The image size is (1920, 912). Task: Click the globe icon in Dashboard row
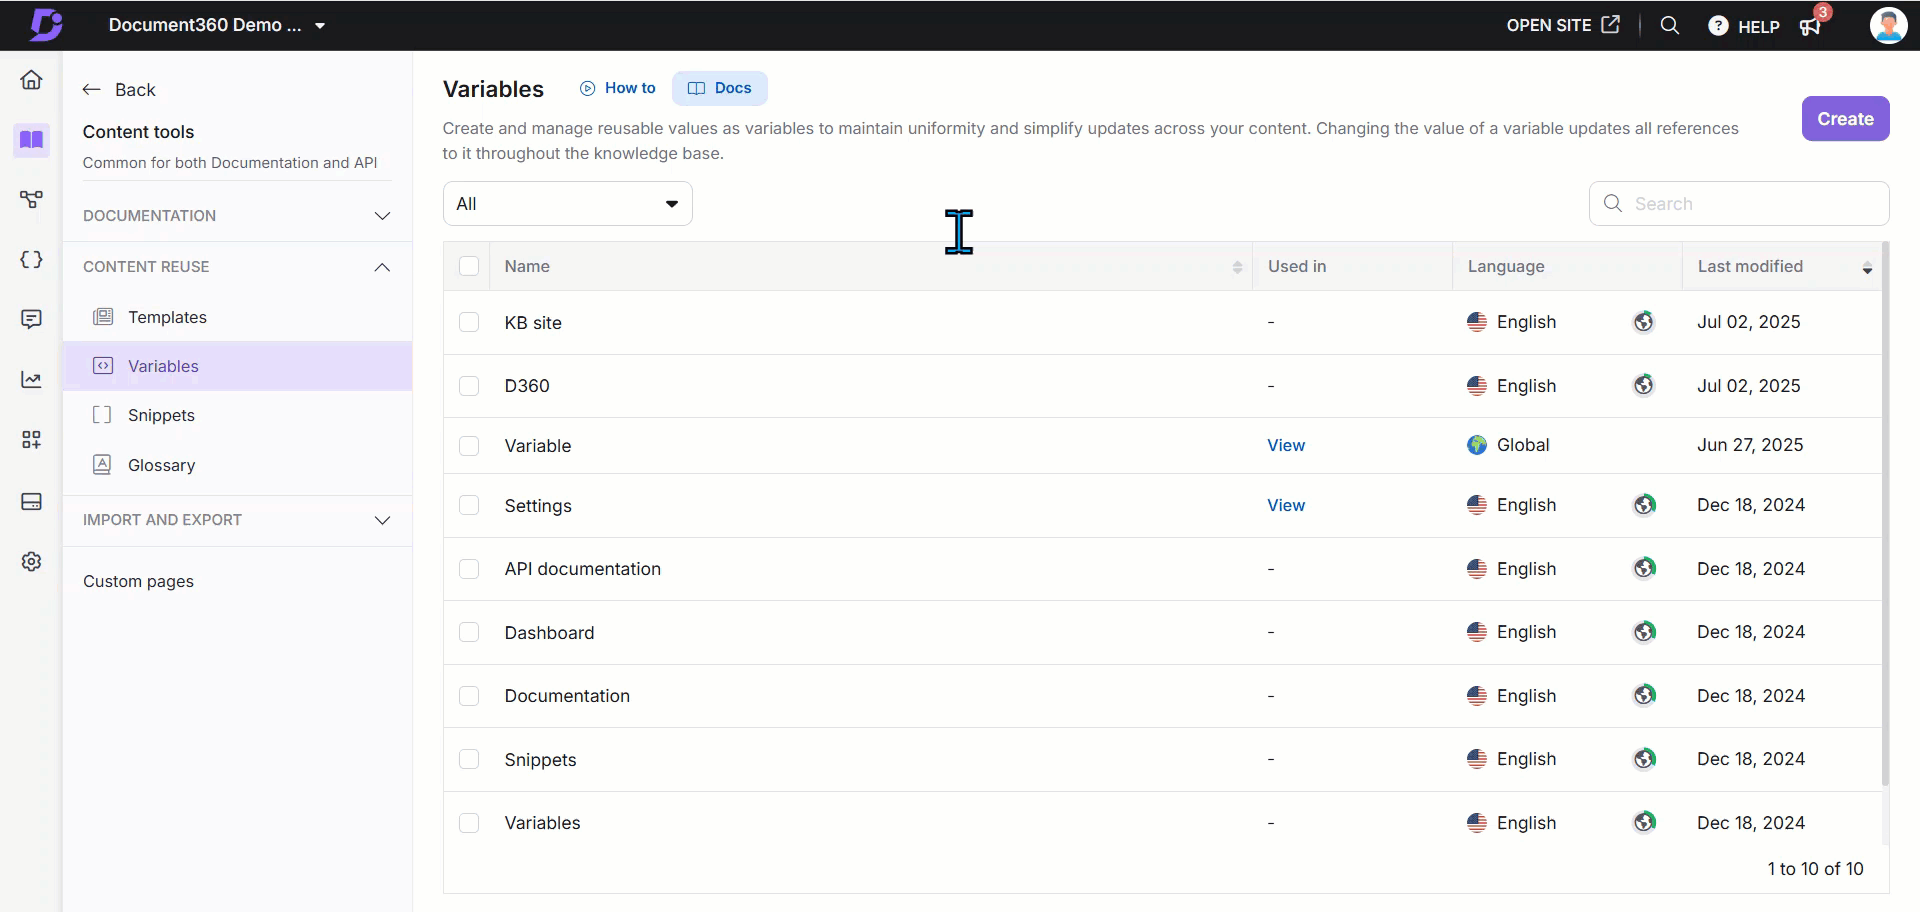[x=1644, y=632]
